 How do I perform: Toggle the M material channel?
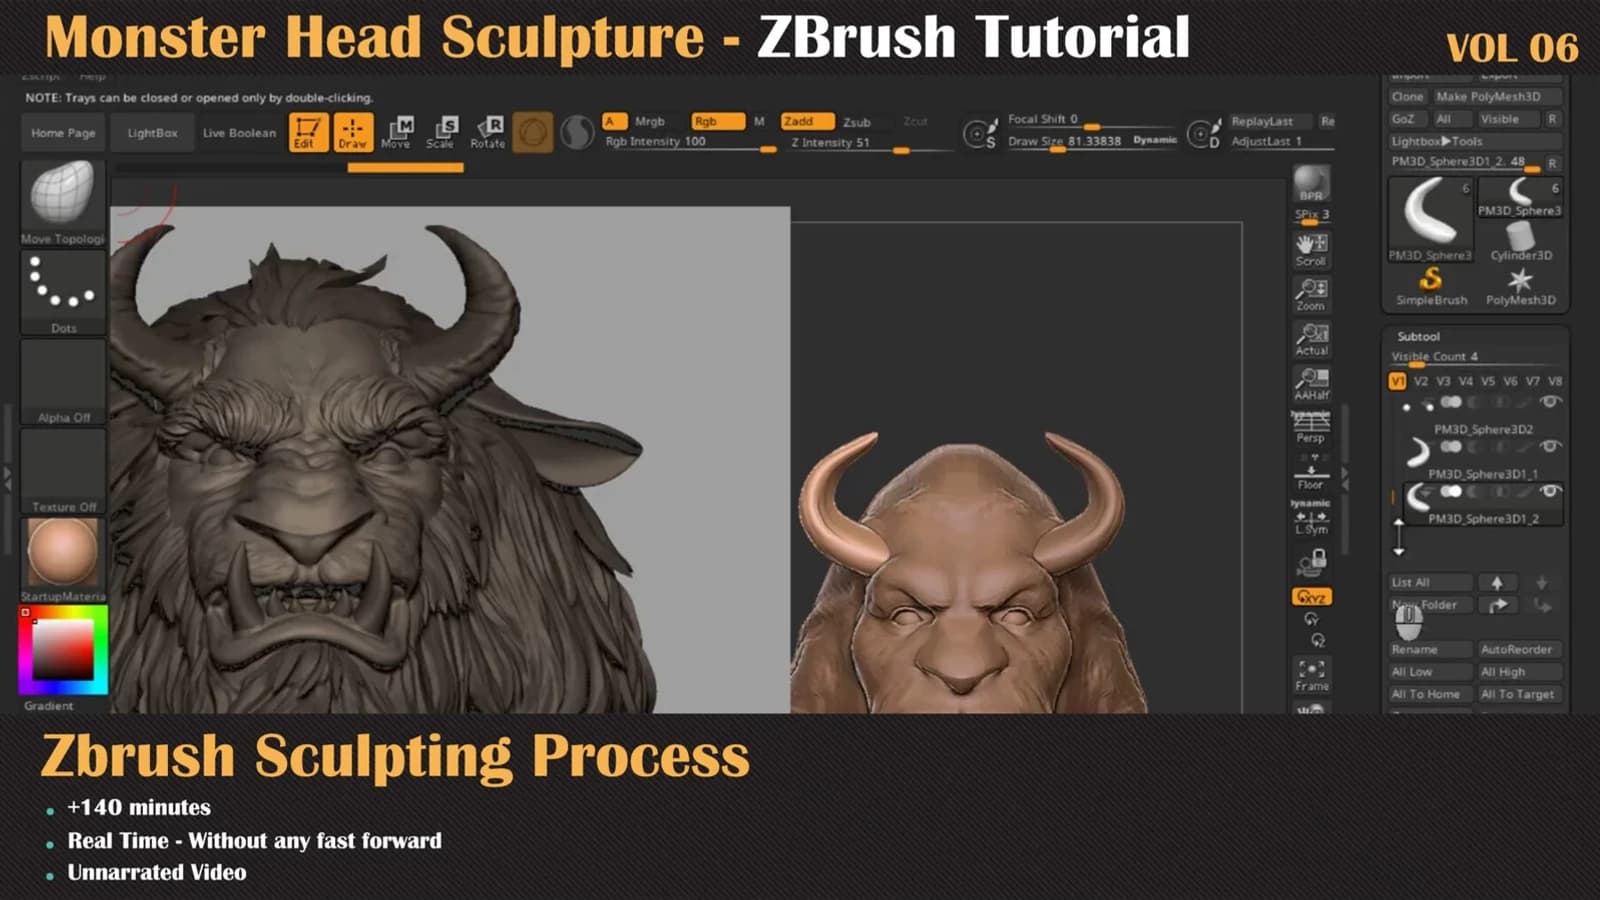759,121
